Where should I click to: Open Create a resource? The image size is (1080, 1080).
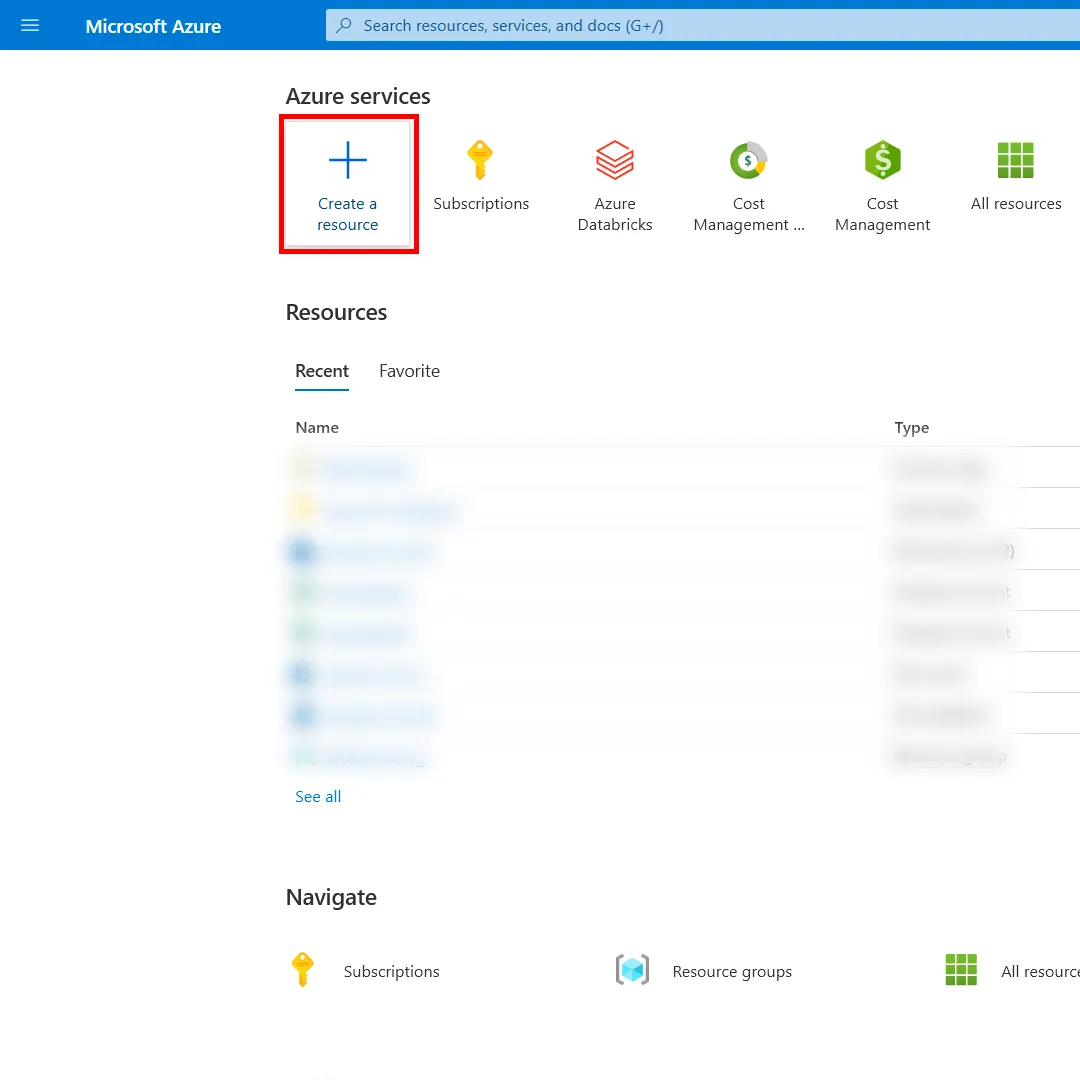tap(347, 183)
